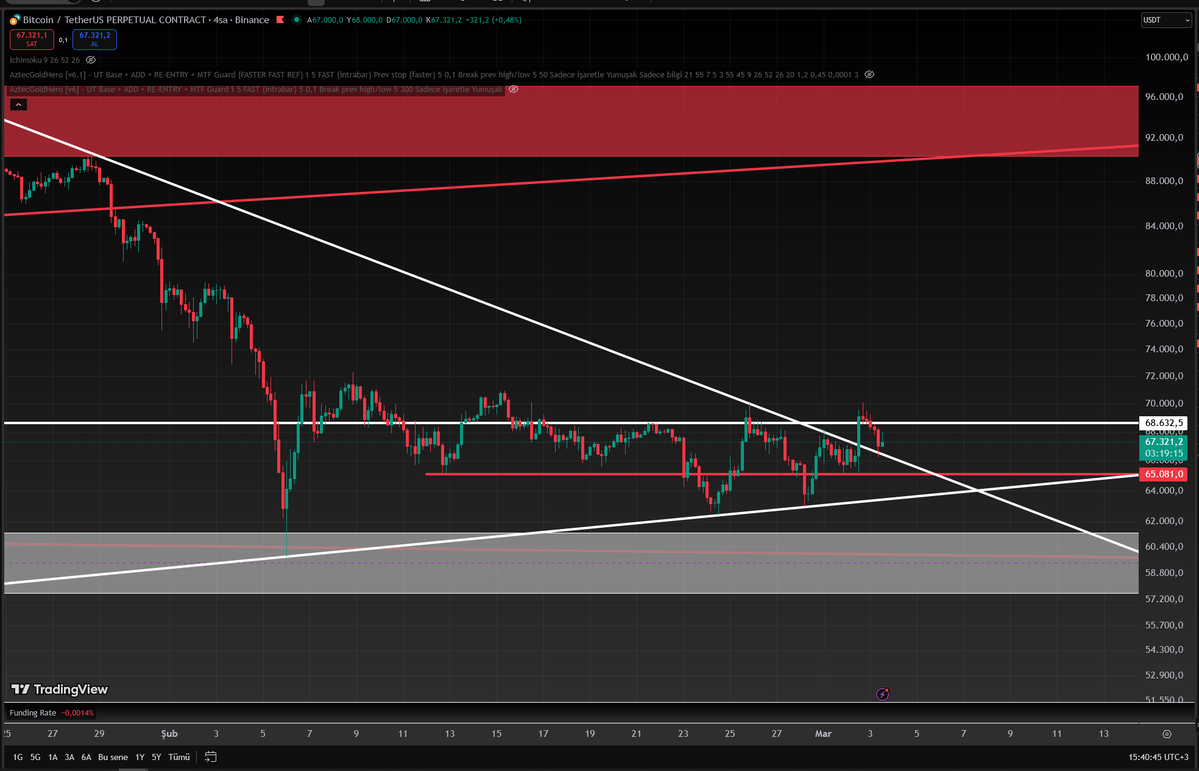Select the Bu sene time range

click(113, 757)
